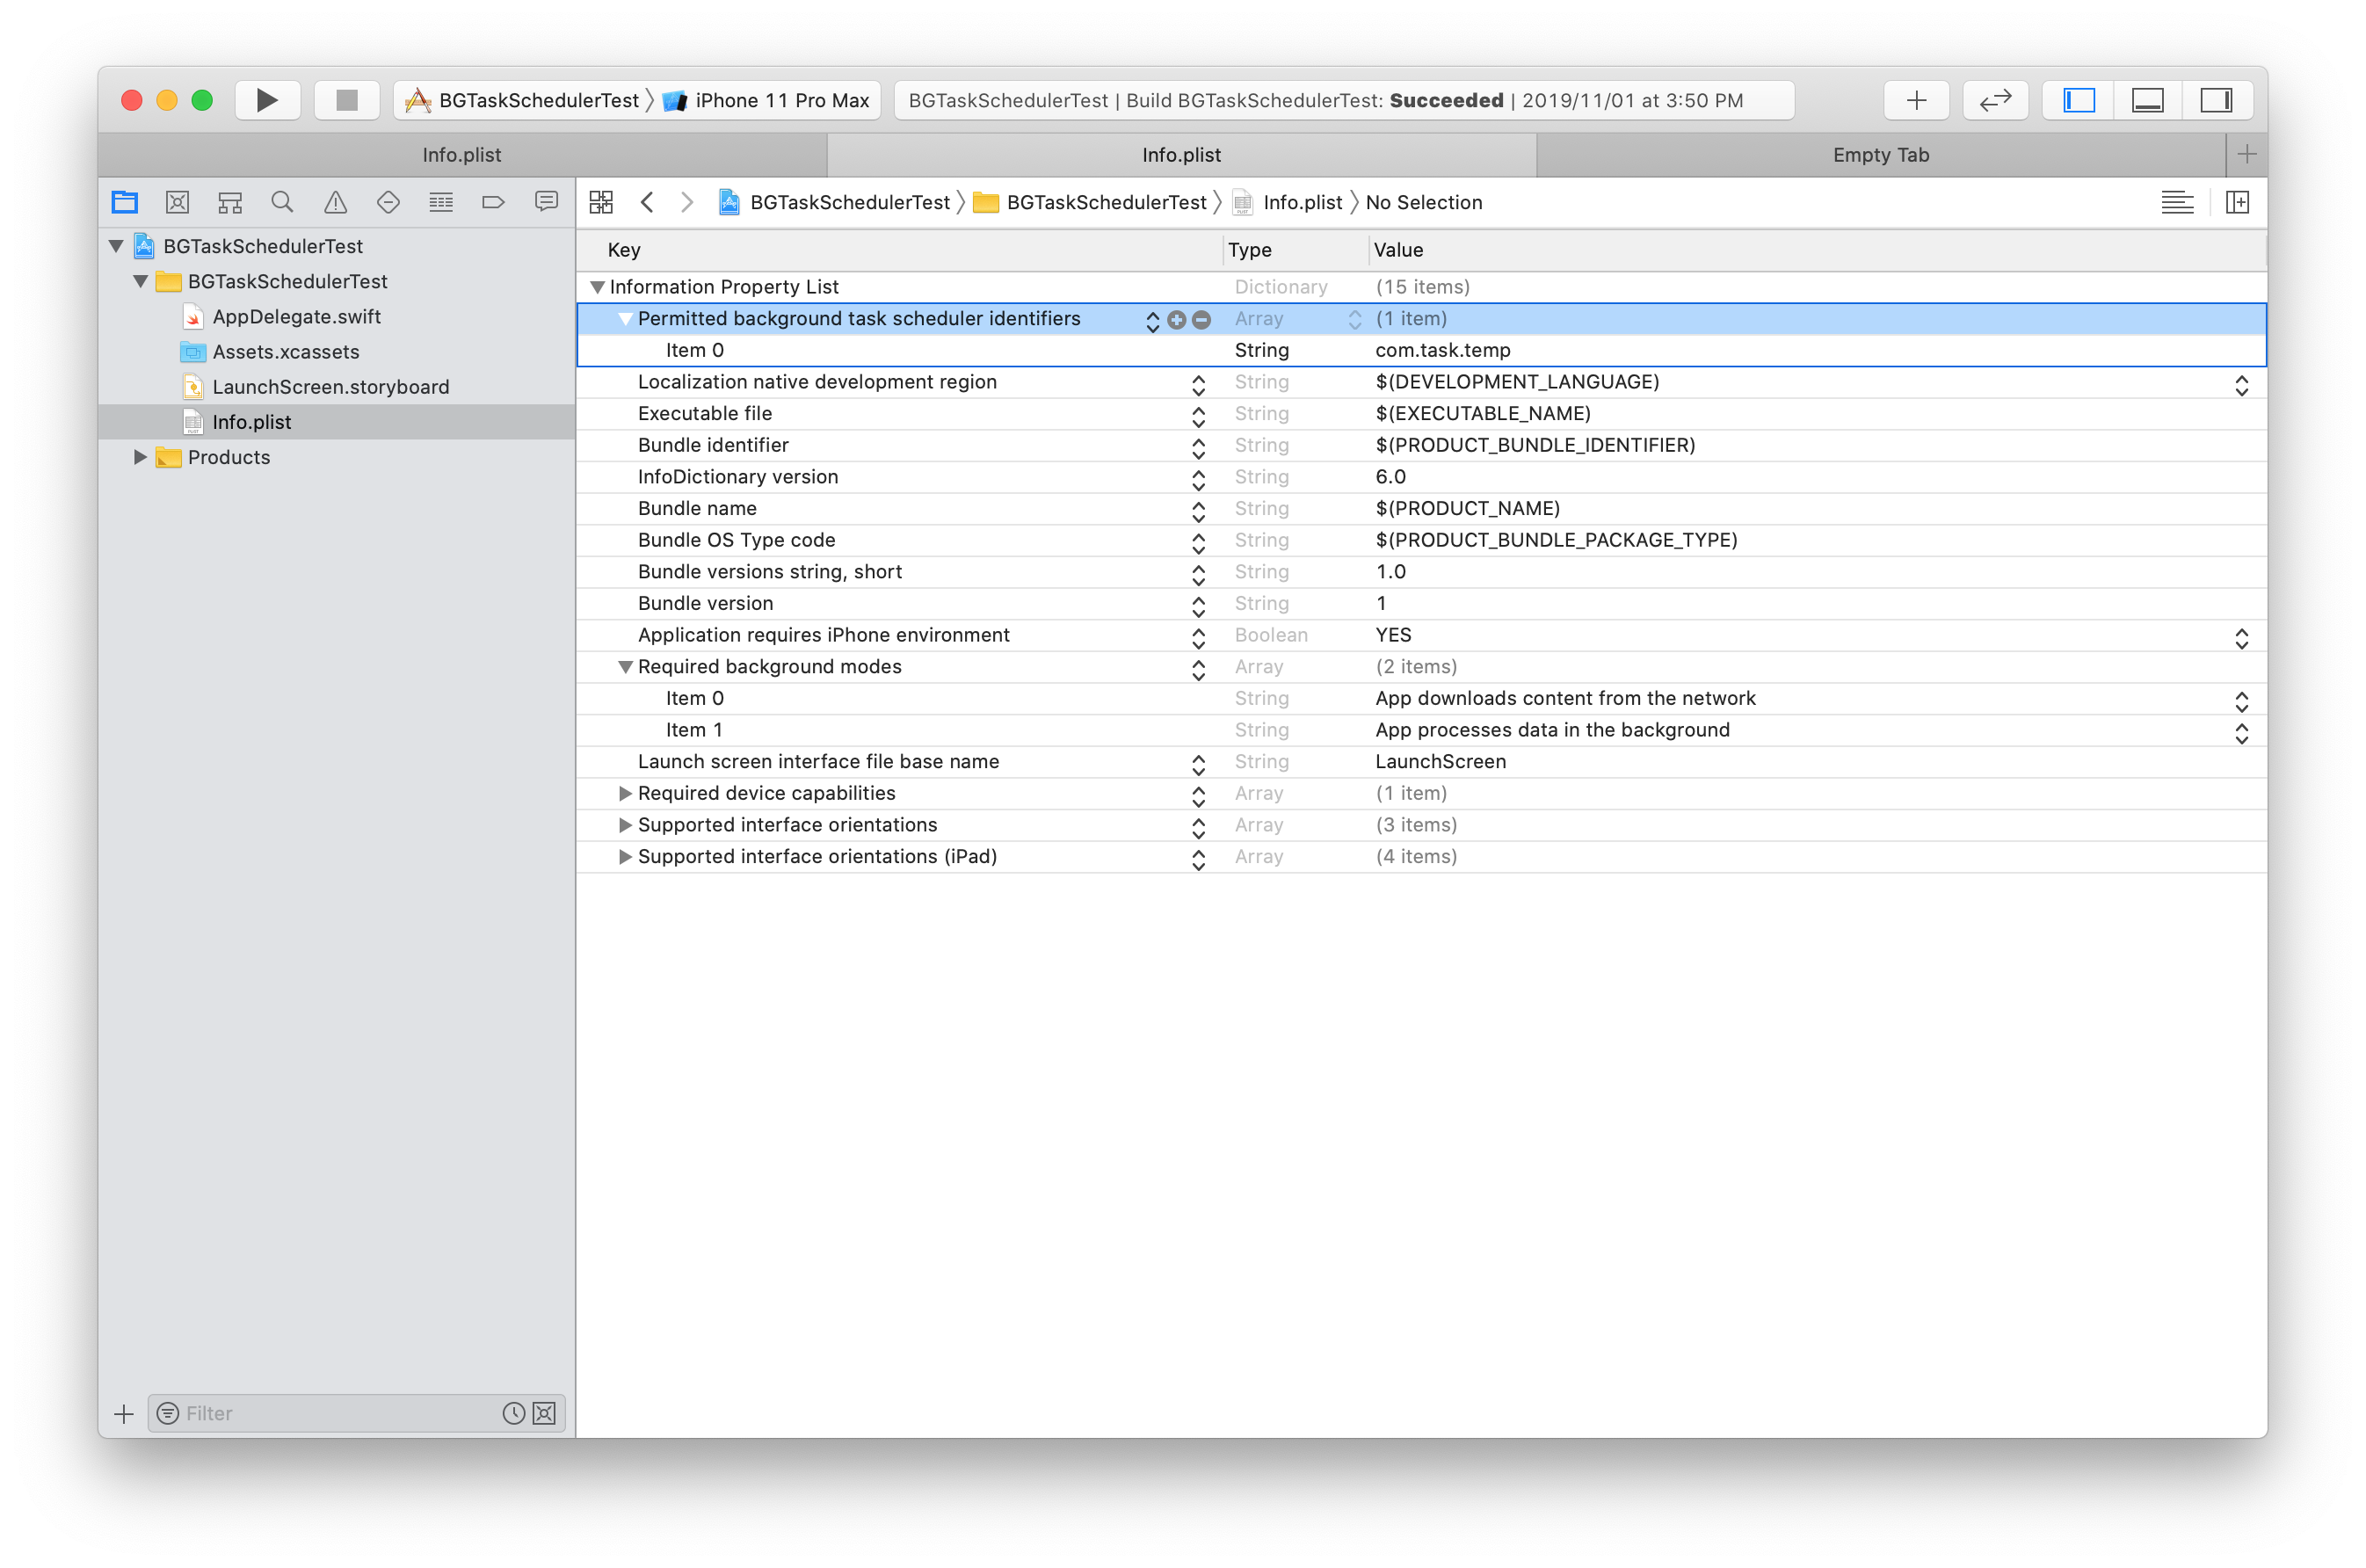Viewport: 2366px width, 1568px height.
Task: Click the Library plus button in toolbar
Action: coord(1915,100)
